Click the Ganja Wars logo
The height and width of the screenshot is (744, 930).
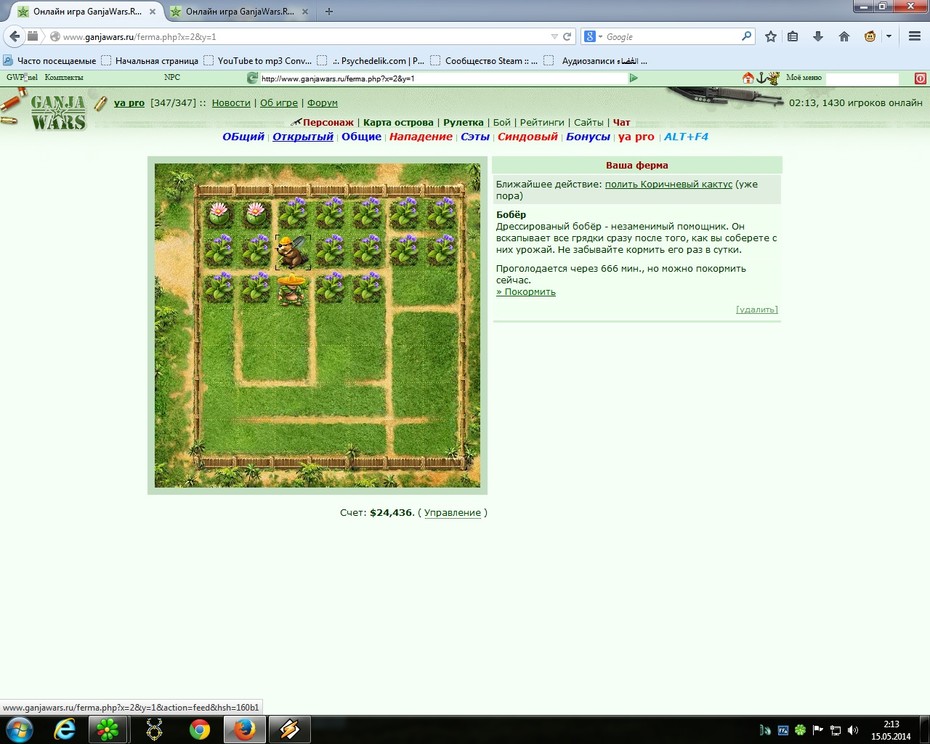[x=58, y=112]
